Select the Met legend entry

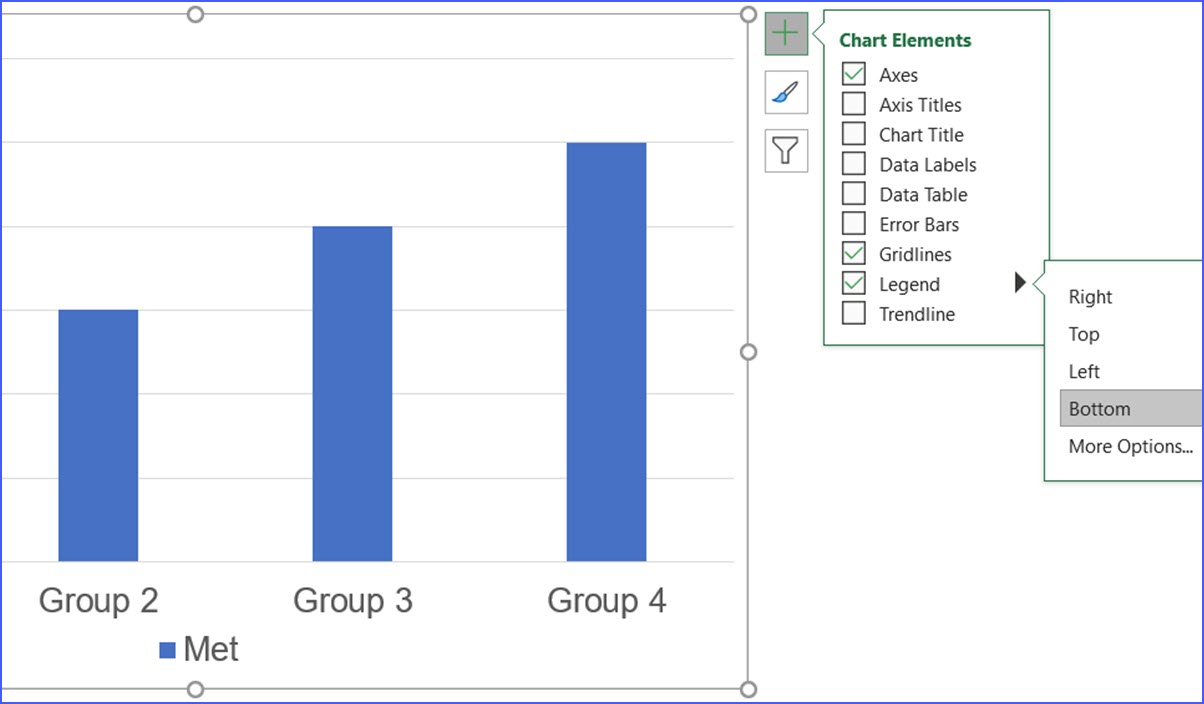tap(199, 650)
